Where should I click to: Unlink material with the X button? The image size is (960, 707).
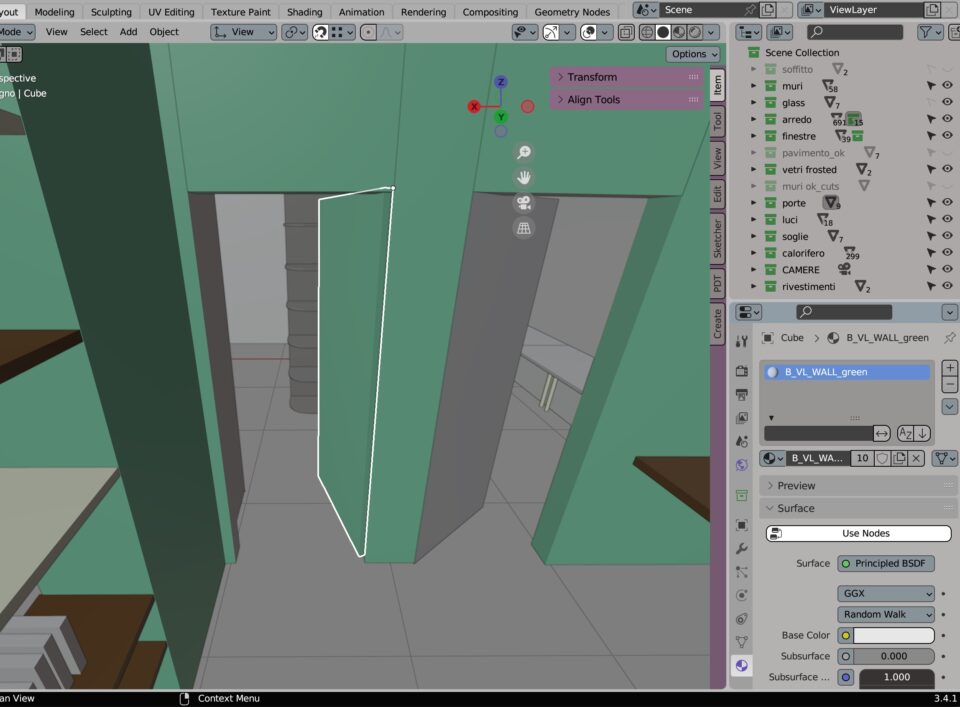coord(918,458)
